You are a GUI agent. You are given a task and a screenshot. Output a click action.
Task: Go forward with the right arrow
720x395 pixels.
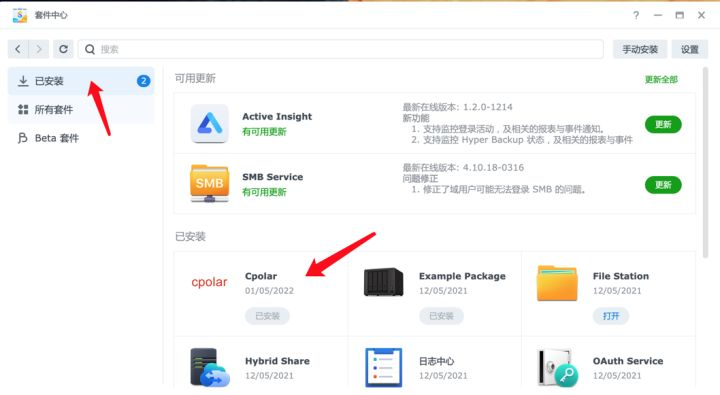[39, 49]
